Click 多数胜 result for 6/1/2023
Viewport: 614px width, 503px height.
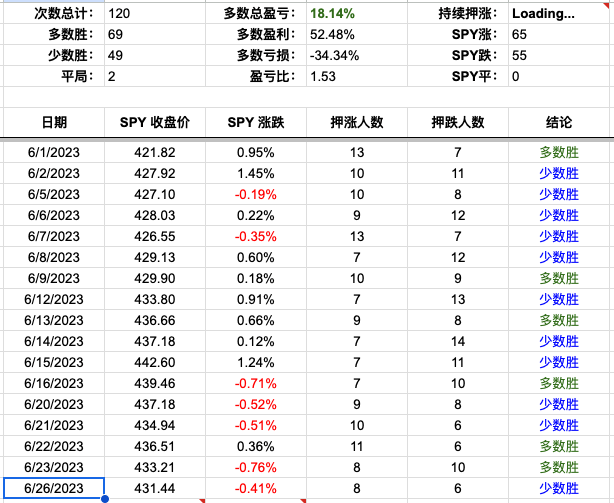click(559, 152)
